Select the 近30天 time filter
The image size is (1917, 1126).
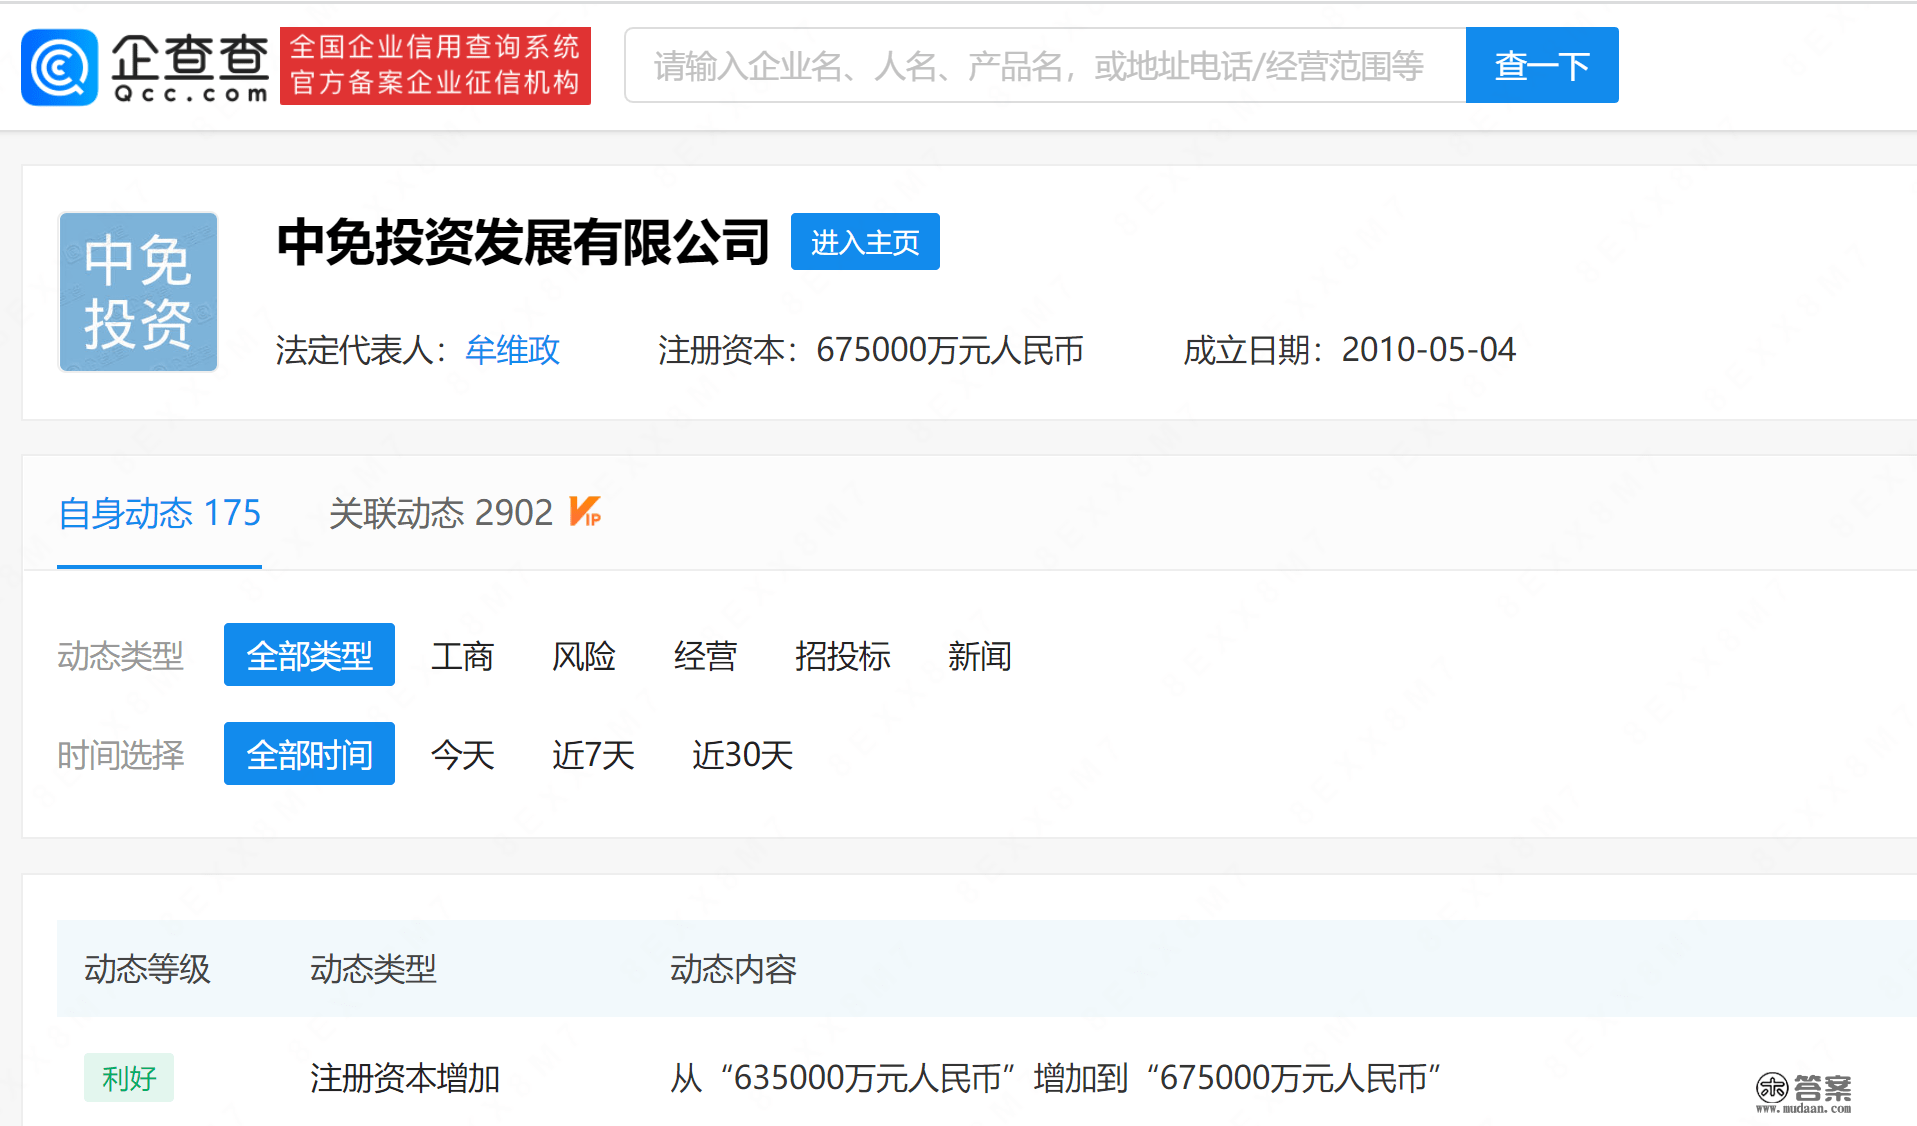[x=742, y=755]
